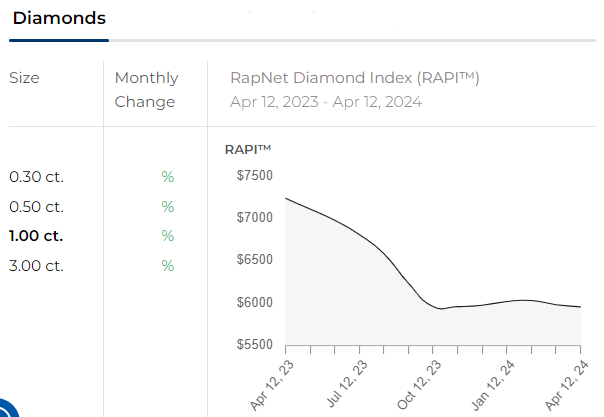The height and width of the screenshot is (417, 604).
Task: Click the Size column header
Action: 24,78
